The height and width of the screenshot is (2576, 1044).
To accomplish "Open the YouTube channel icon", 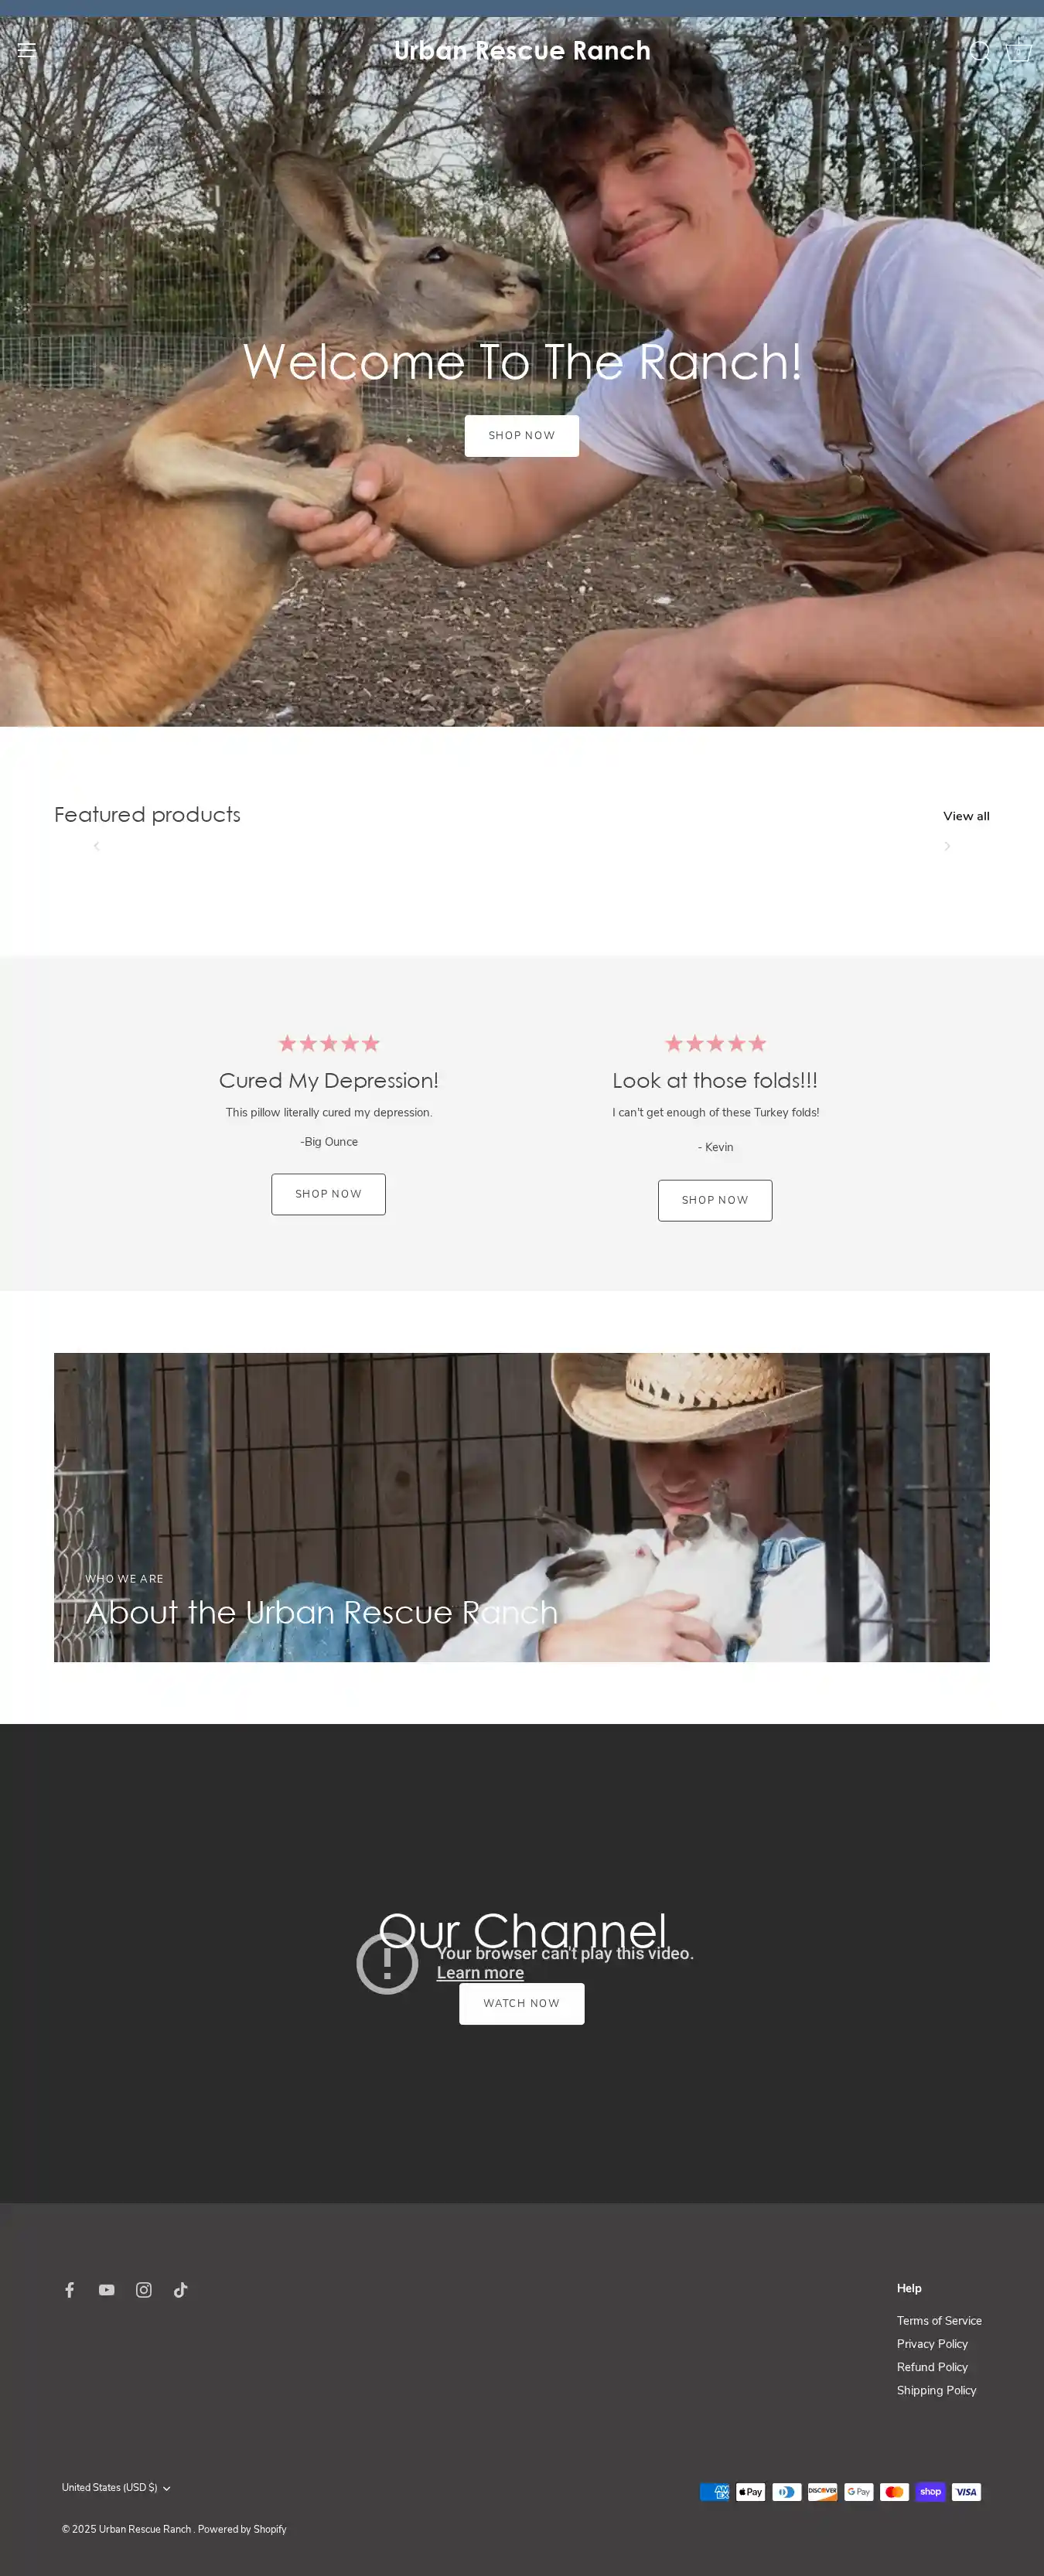I will pyautogui.click(x=107, y=2289).
